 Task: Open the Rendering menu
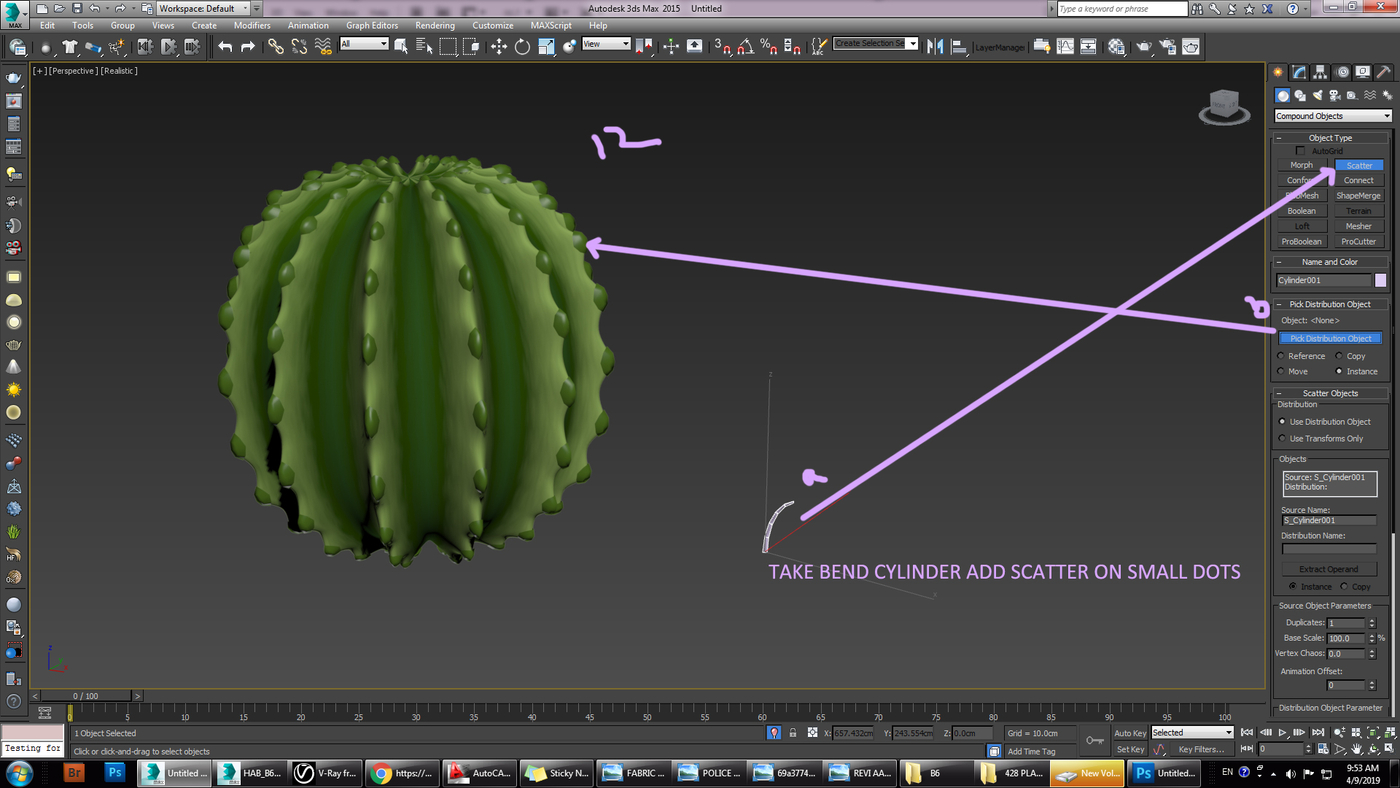pos(434,25)
